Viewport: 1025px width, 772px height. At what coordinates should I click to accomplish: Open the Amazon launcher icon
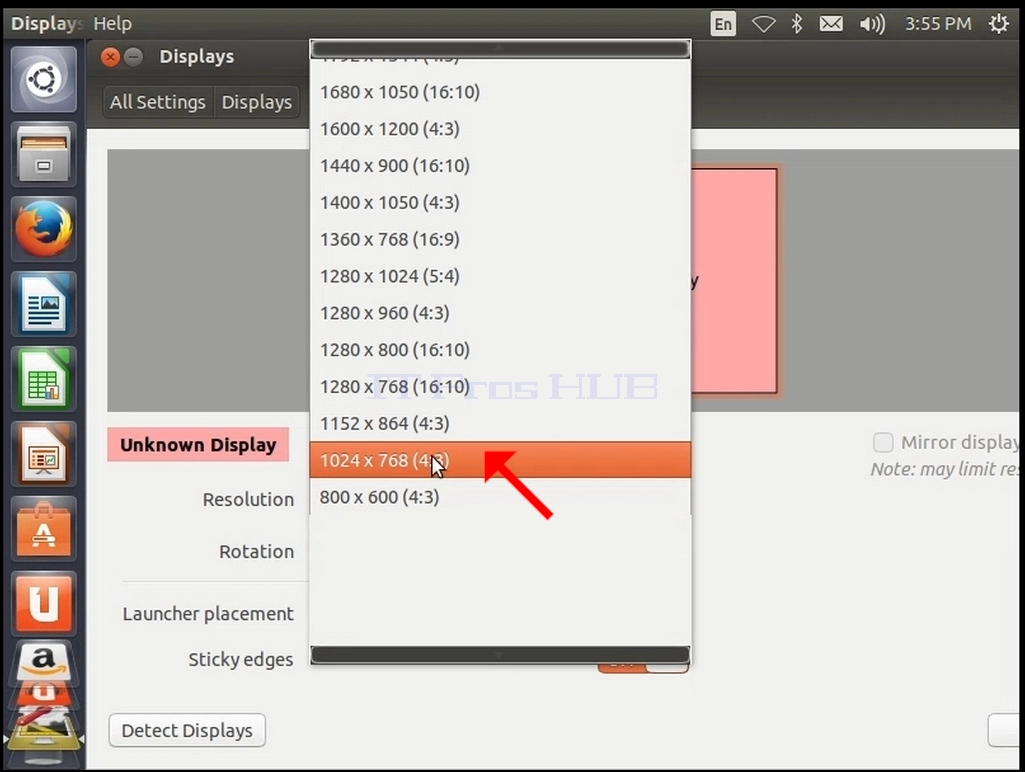(x=44, y=662)
